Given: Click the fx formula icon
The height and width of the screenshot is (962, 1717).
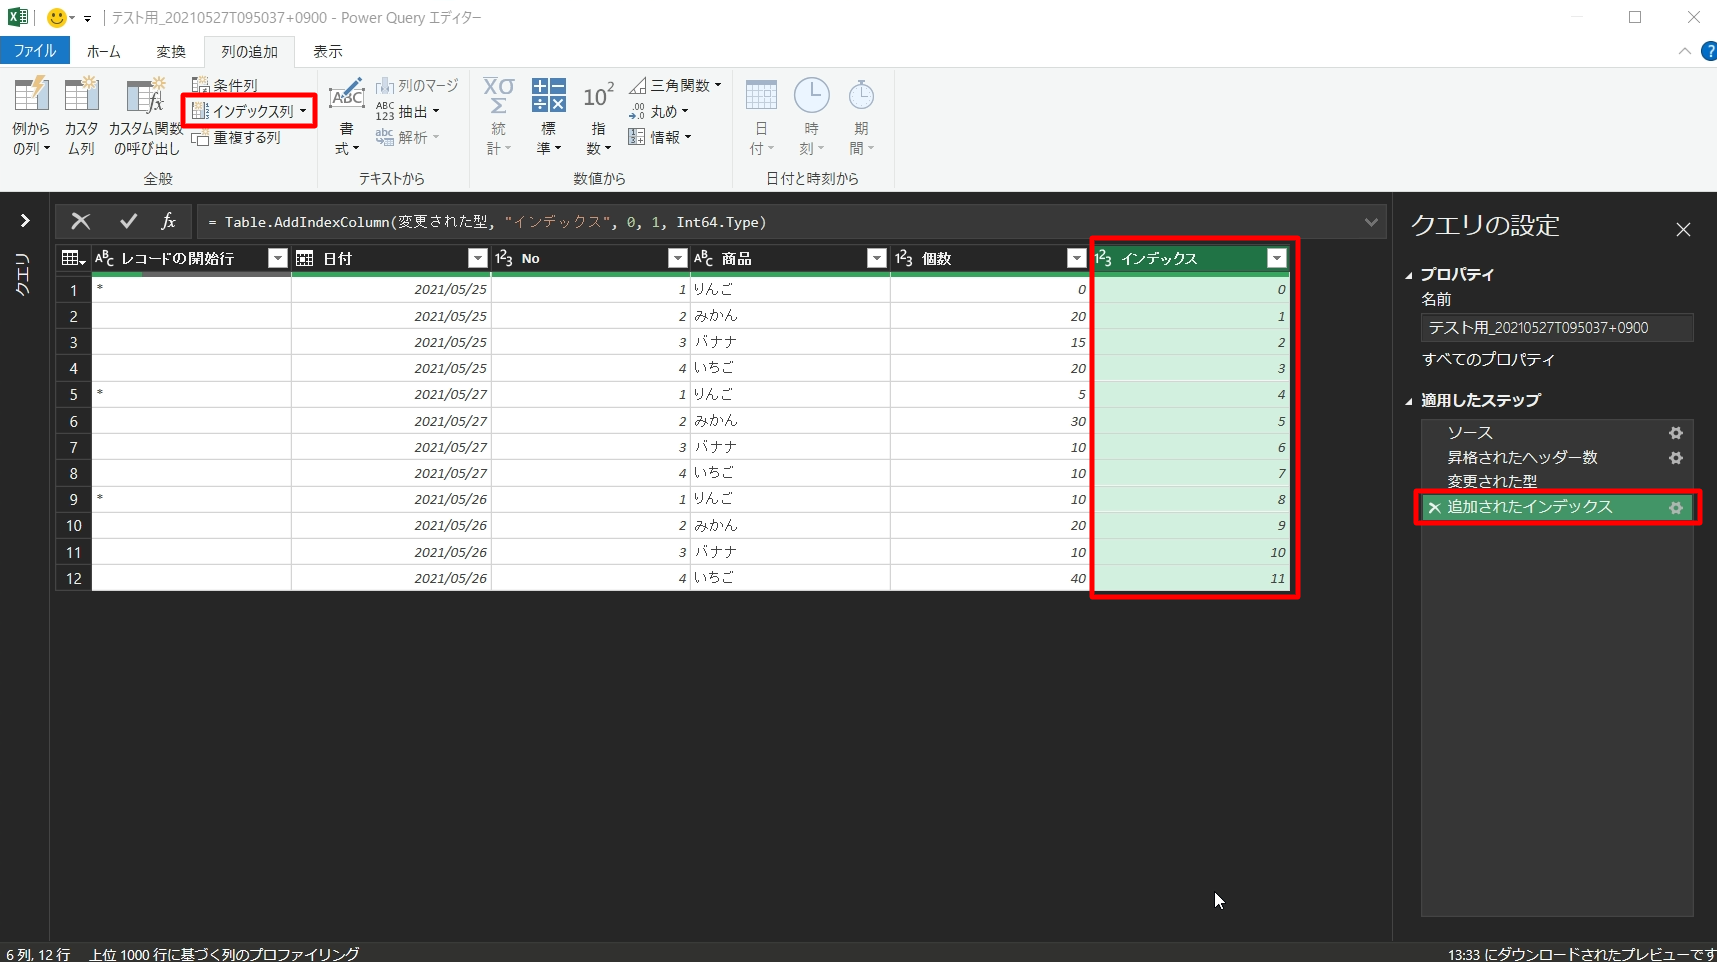Looking at the screenshot, I should click(168, 222).
